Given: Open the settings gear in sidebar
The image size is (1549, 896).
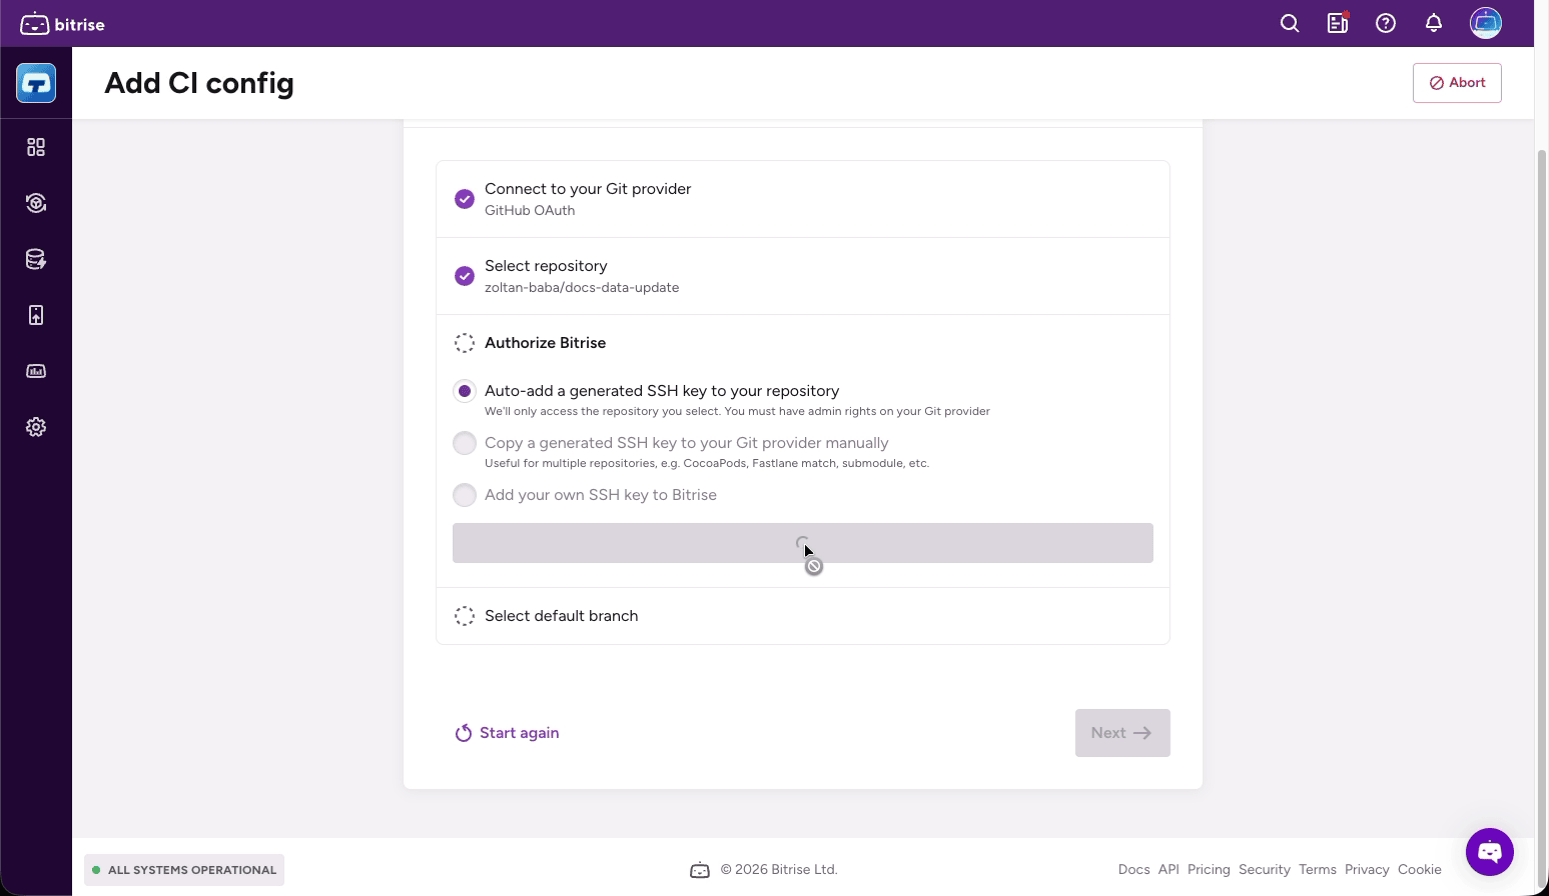Looking at the screenshot, I should click(36, 427).
